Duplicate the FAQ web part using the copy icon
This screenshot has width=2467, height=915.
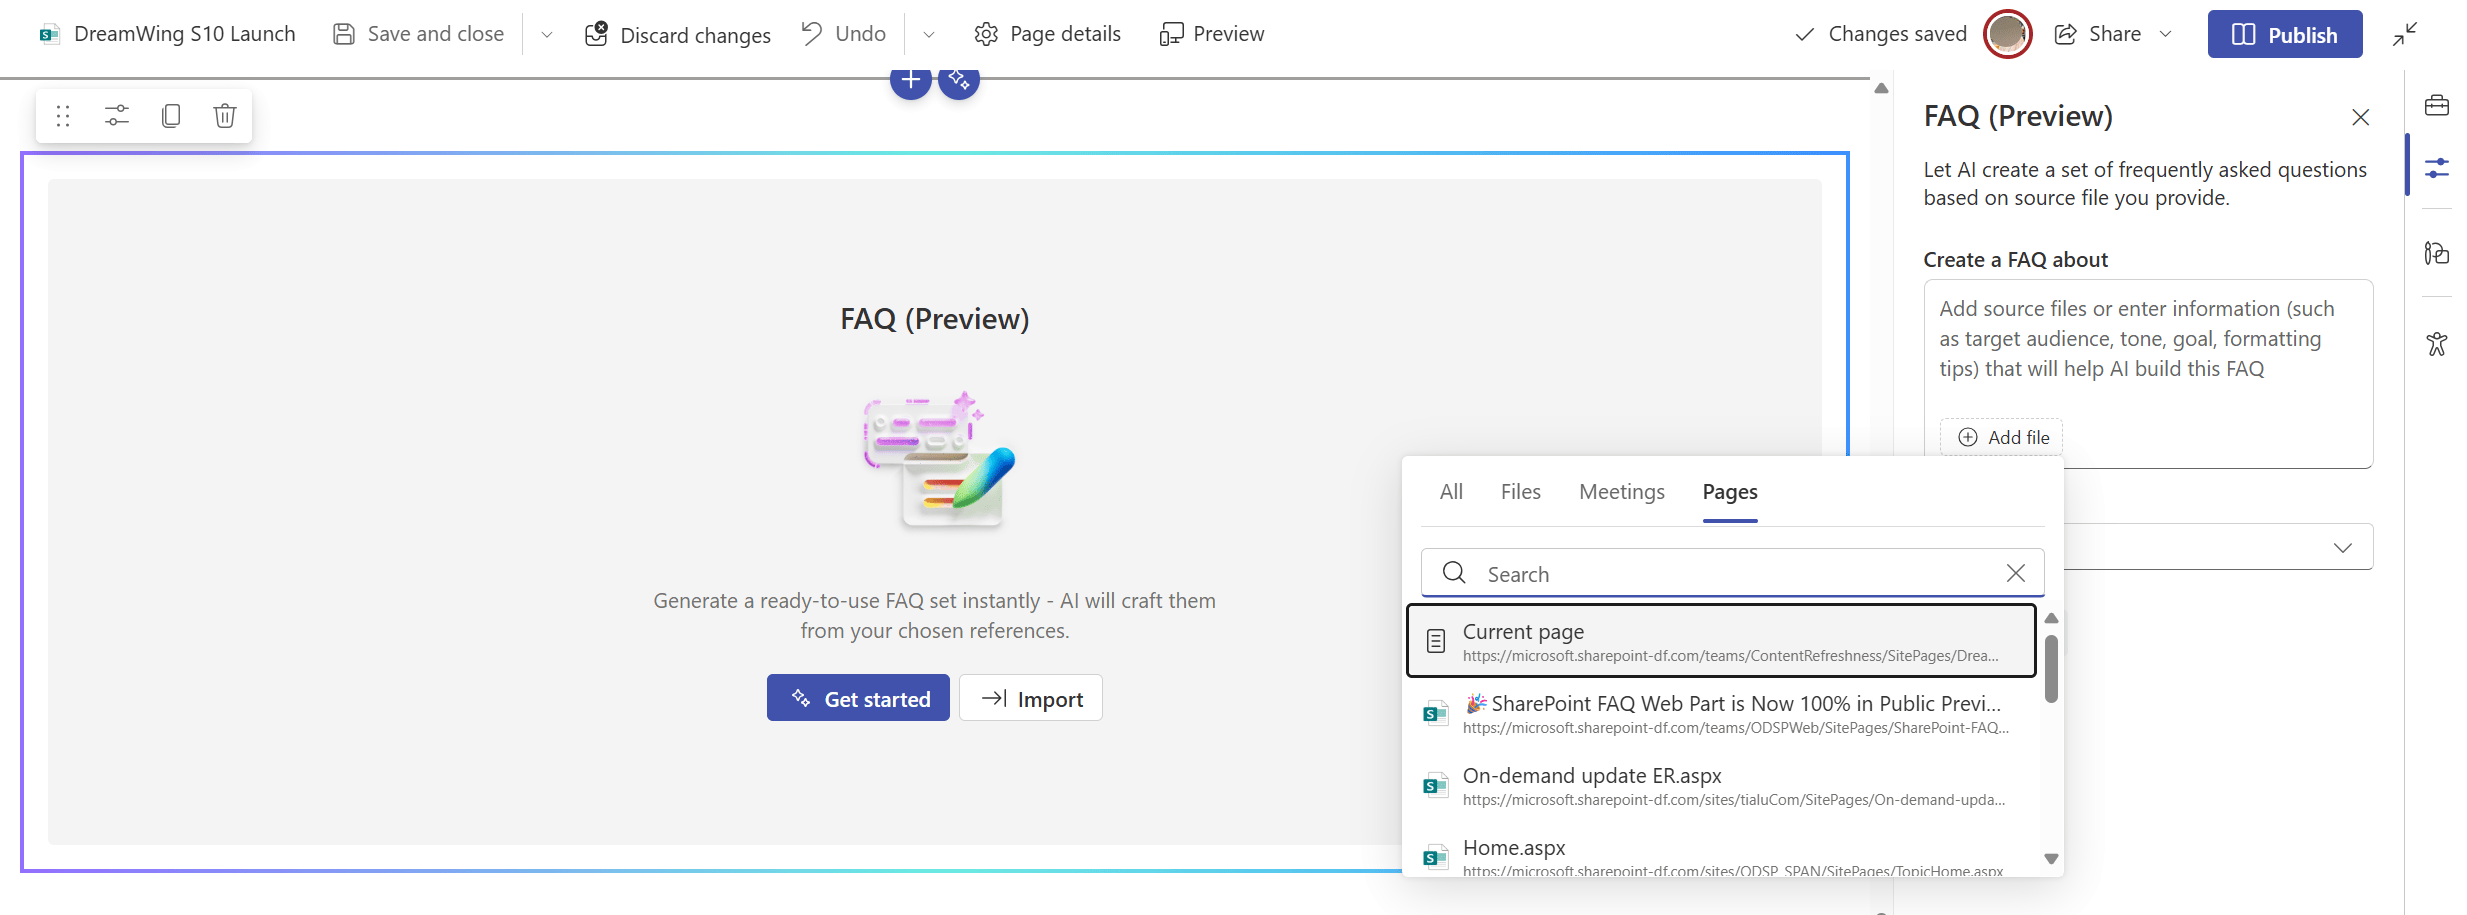pos(170,115)
